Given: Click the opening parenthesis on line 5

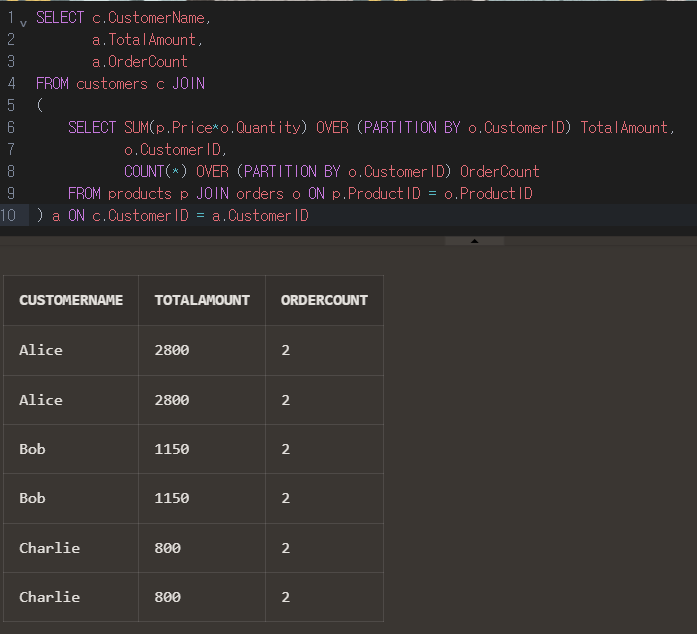Looking at the screenshot, I should [40, 106].
